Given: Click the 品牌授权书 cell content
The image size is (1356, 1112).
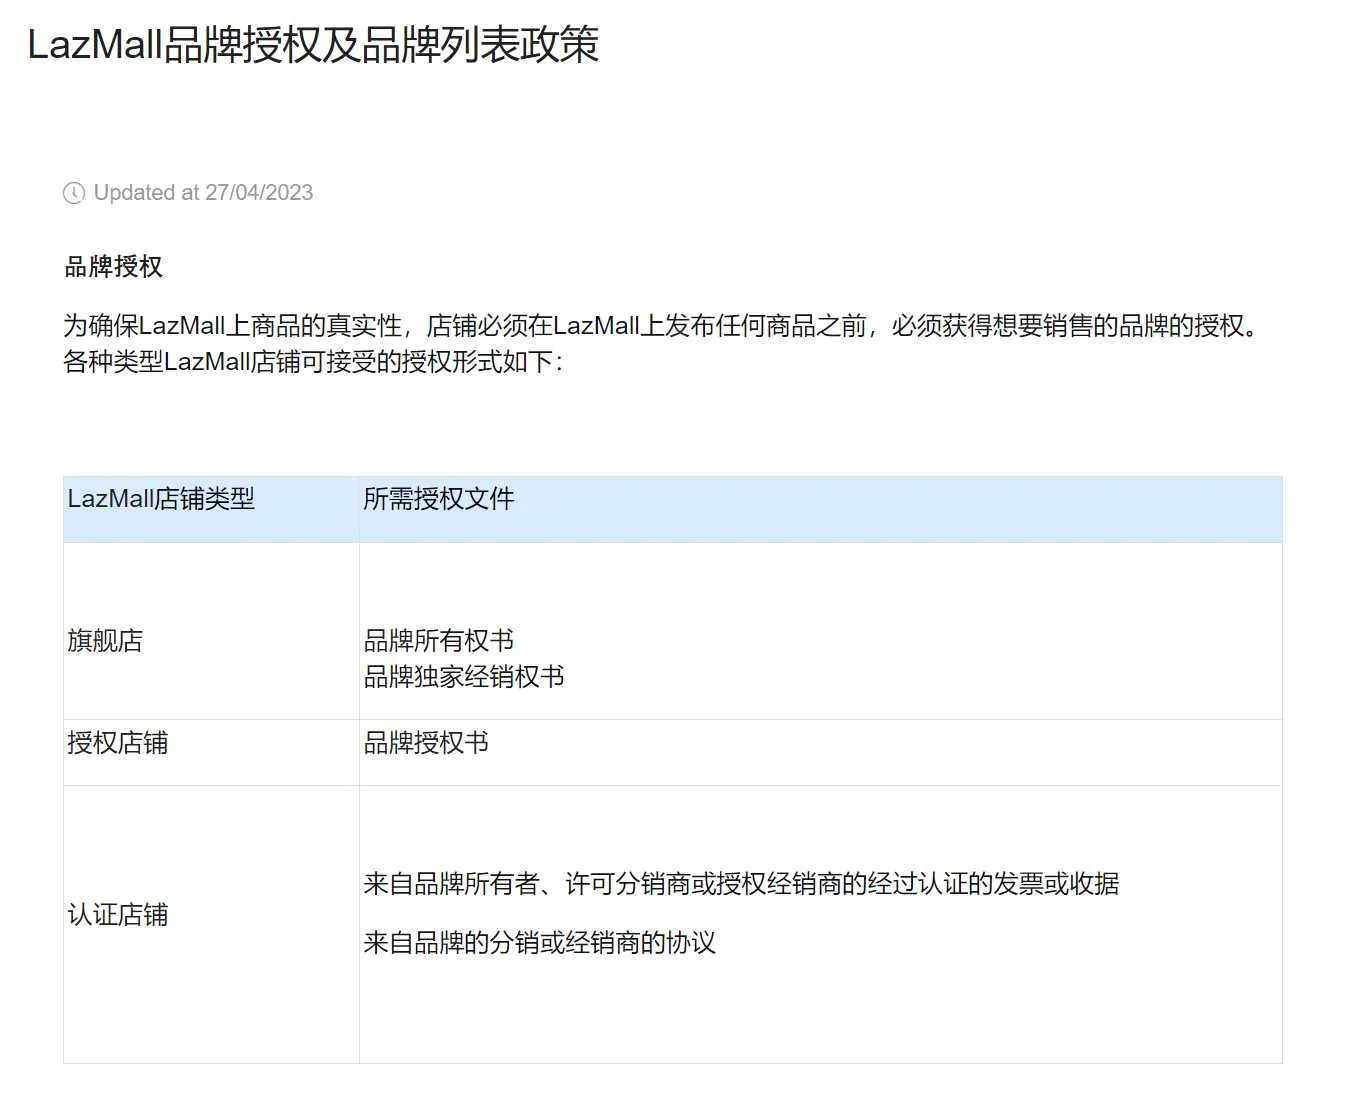Looking at the screenshot, I should pos(426,742).
